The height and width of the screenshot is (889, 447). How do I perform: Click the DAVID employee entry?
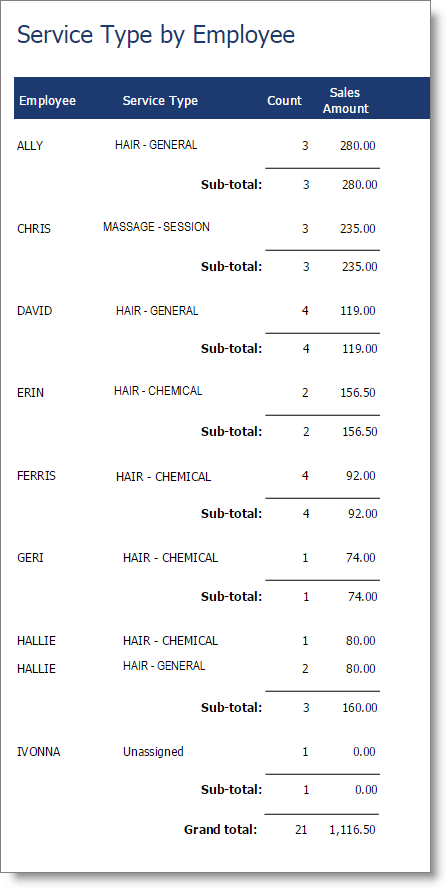[x=35, y=311]
